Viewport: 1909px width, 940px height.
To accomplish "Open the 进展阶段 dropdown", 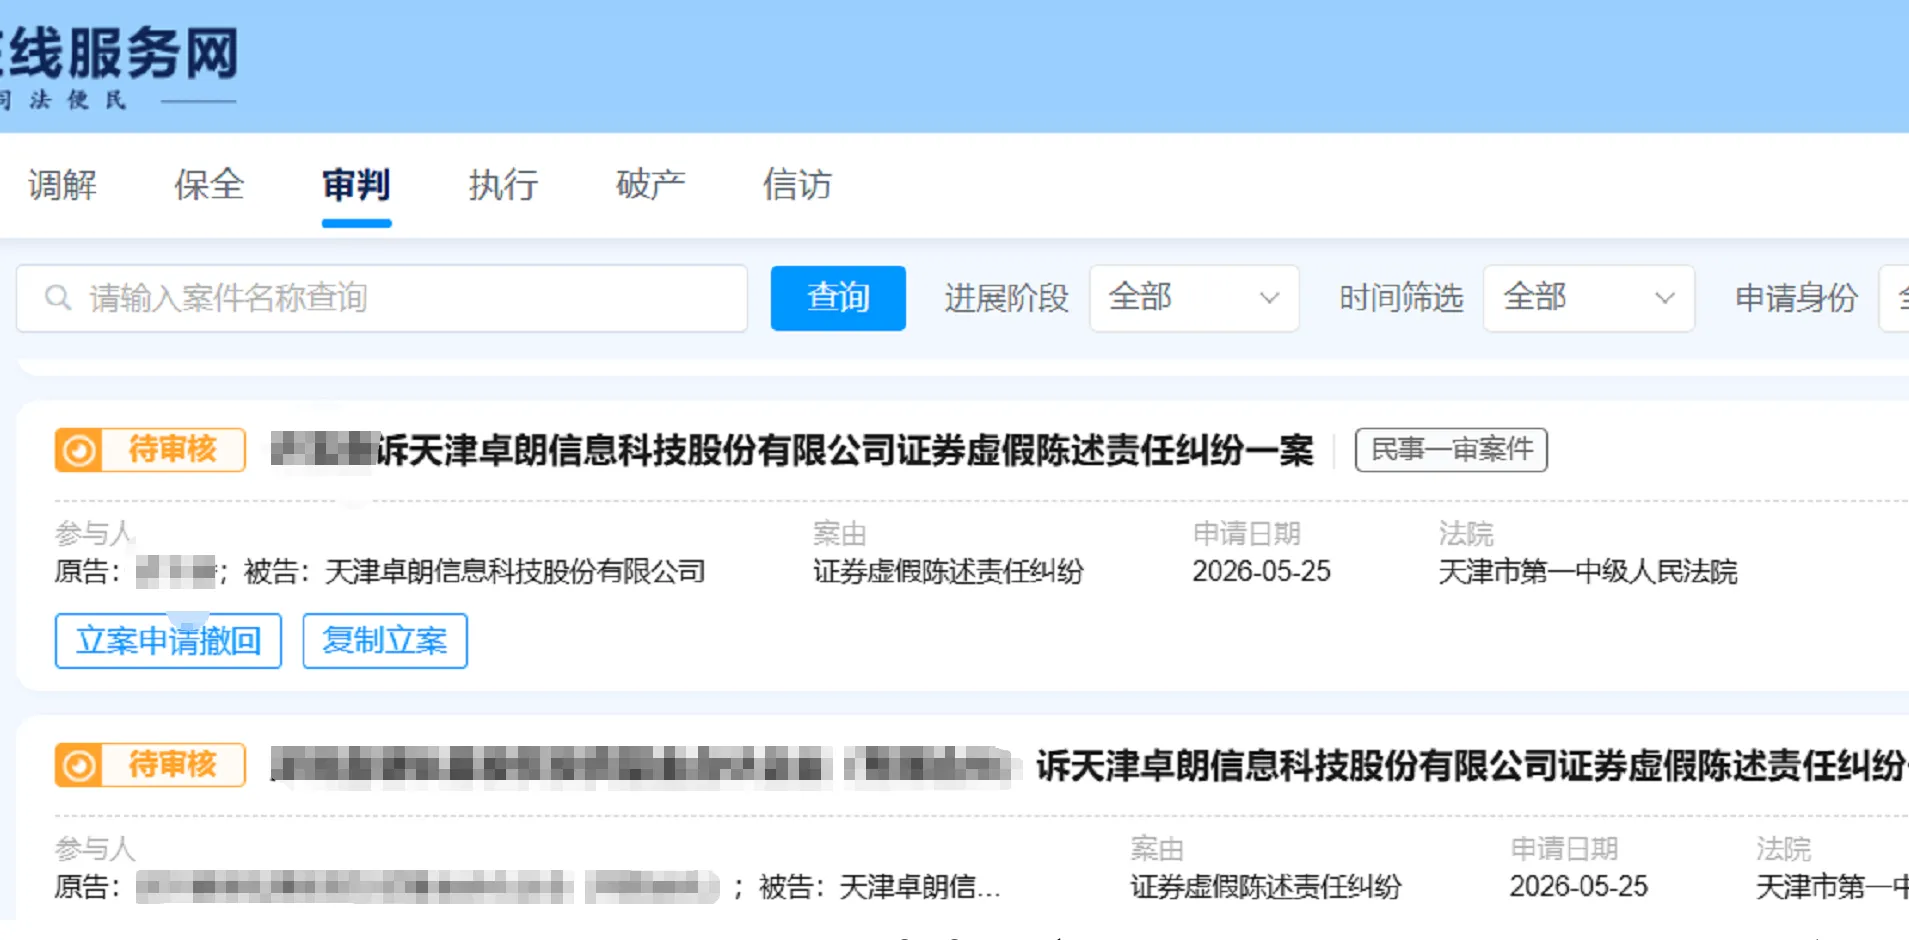I will click(1194, 298).
